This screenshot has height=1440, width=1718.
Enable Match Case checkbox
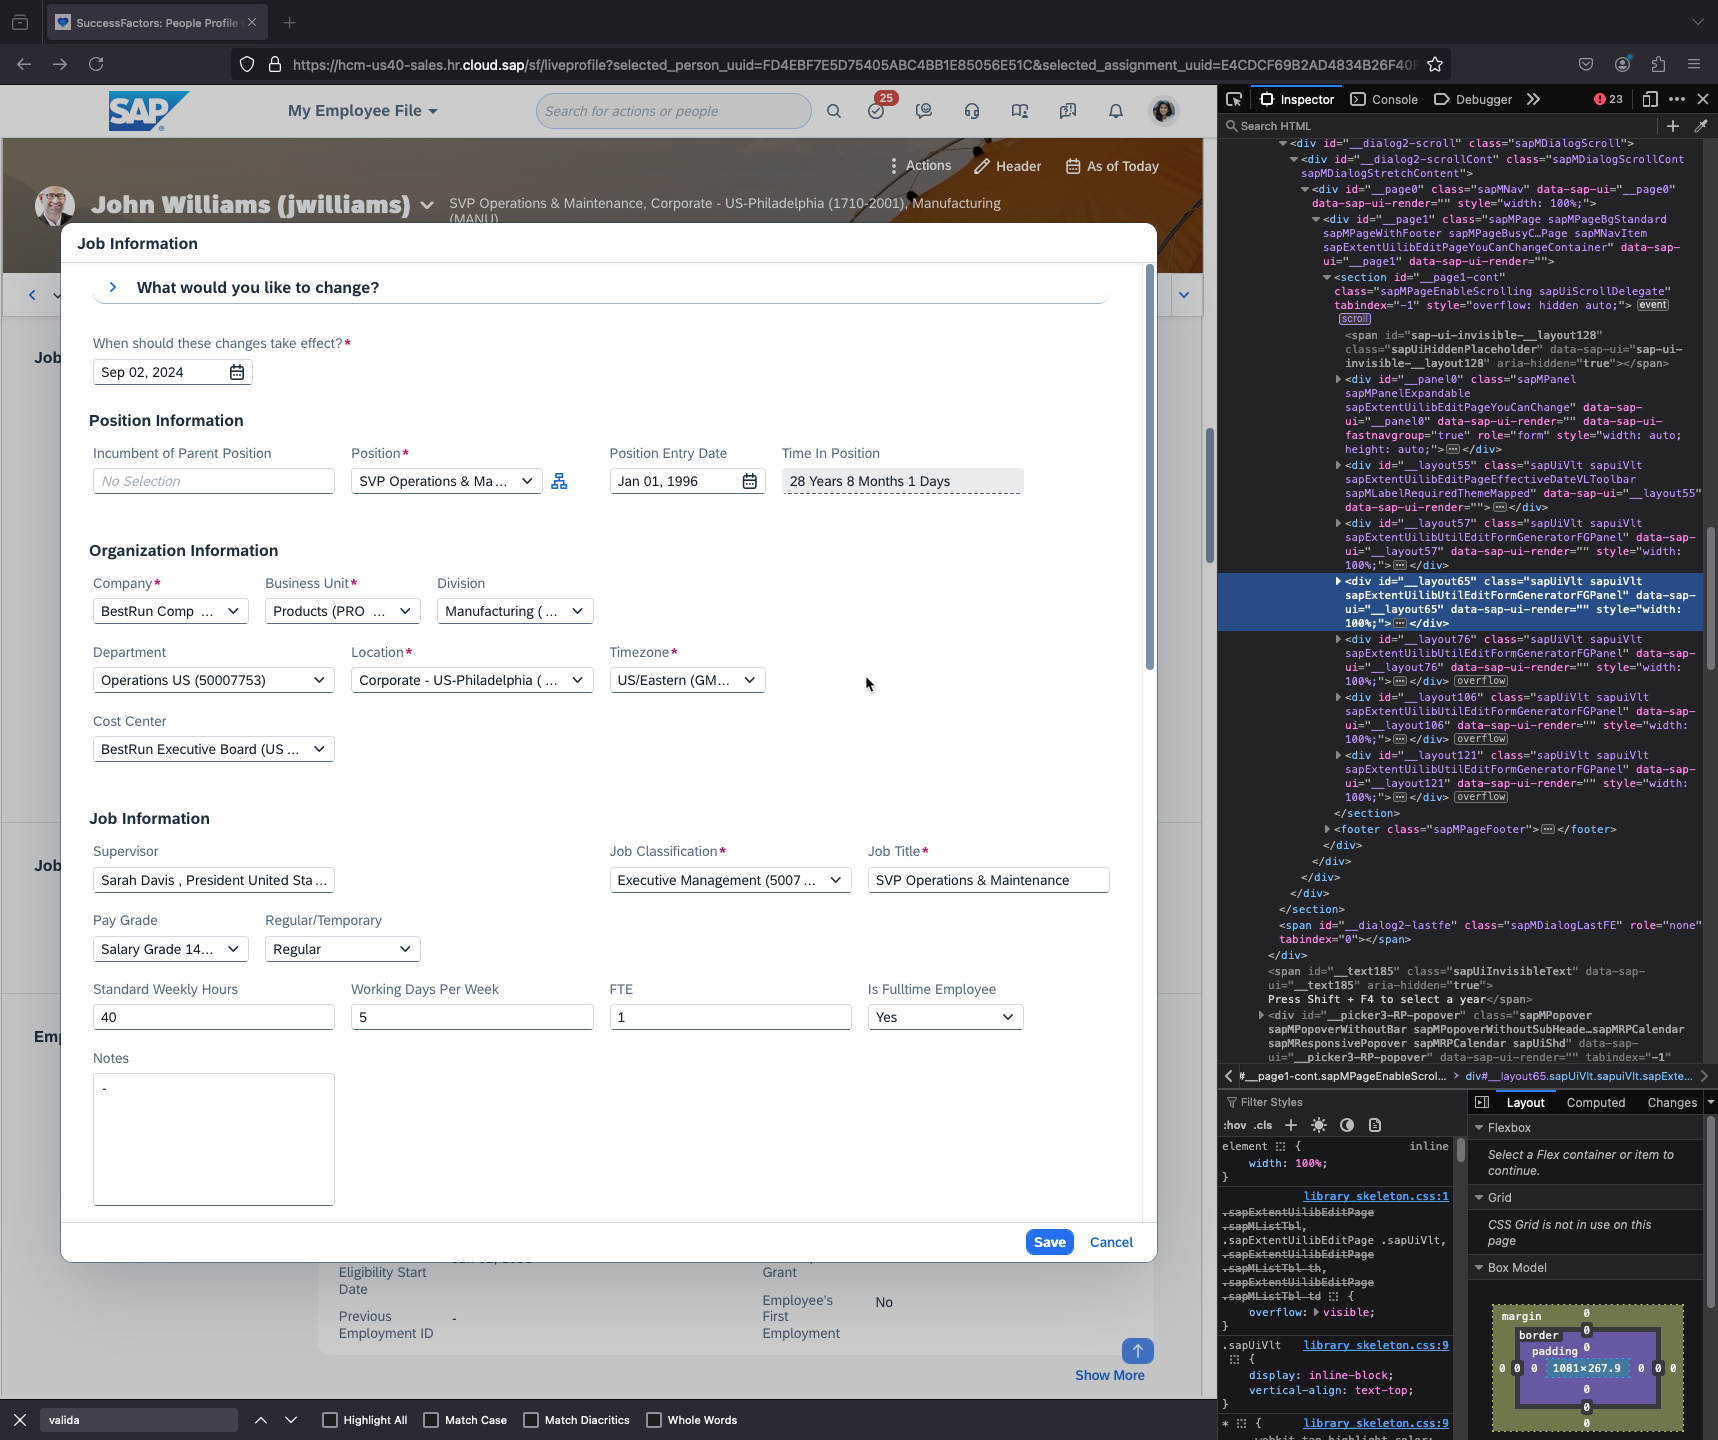point(431,1420)
